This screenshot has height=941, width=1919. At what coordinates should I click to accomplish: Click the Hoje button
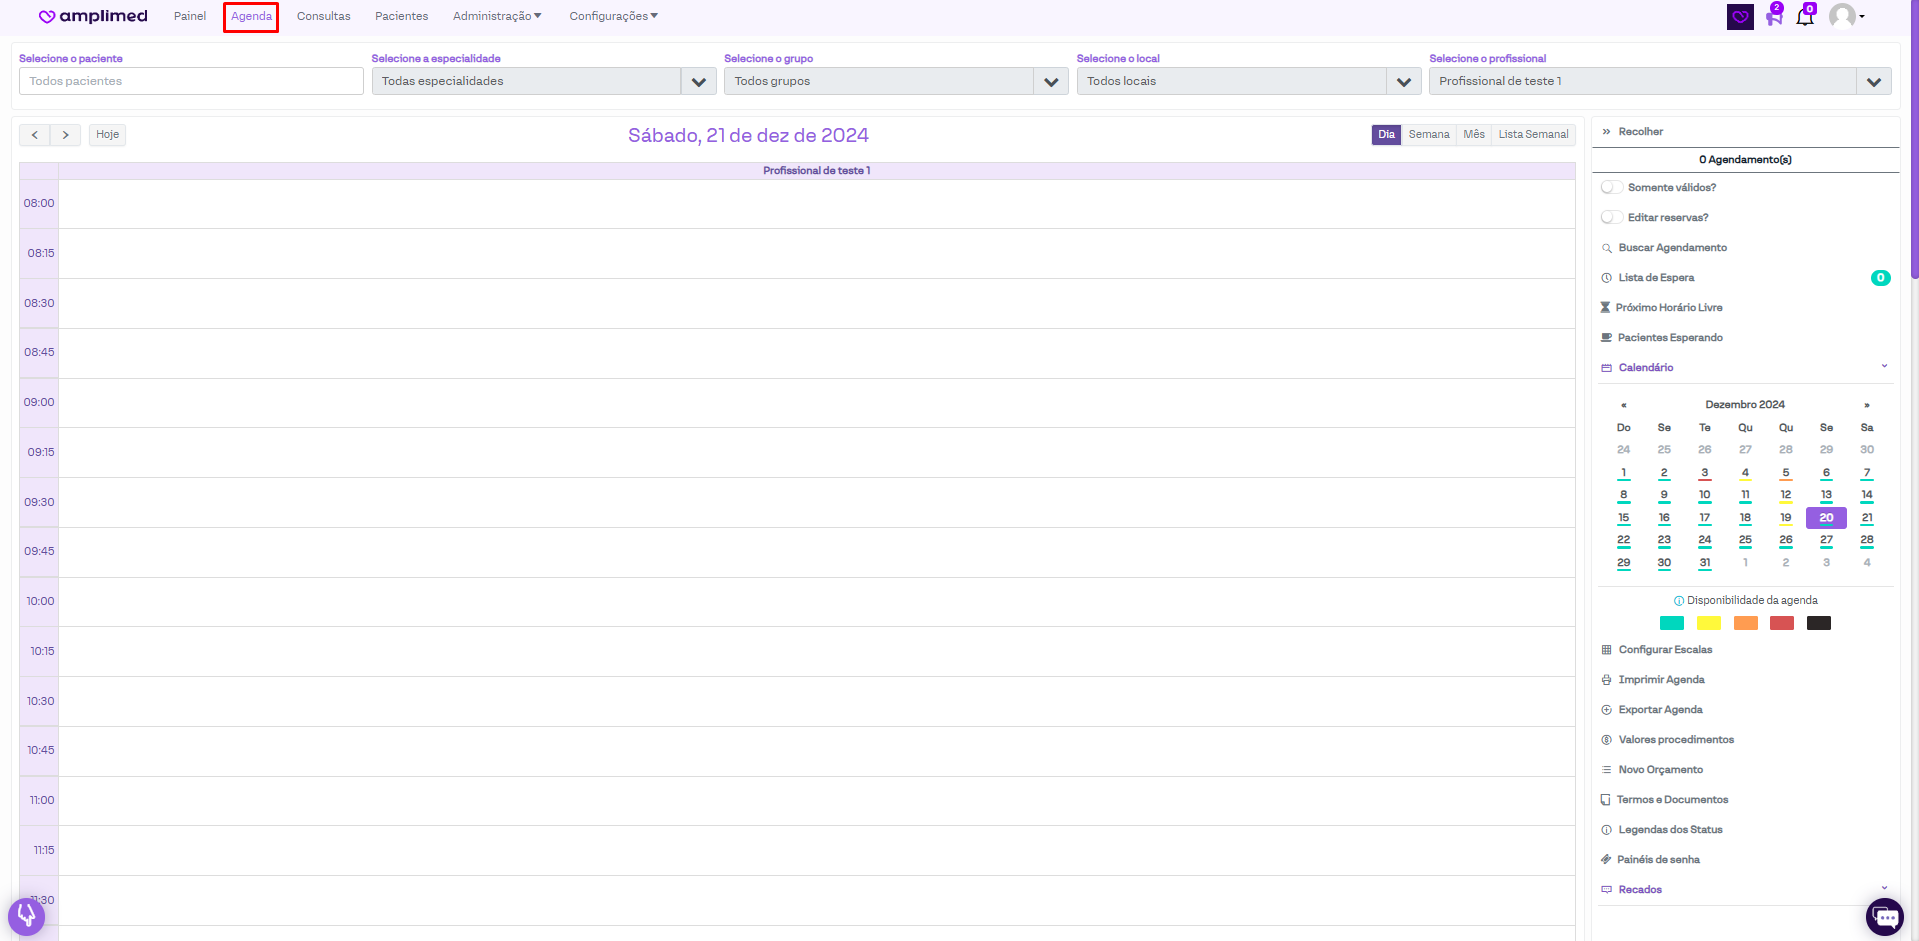(x=108, y=135)
